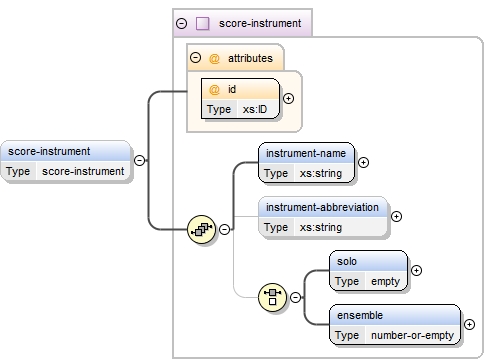485x360 pixels.
Task: Collapse the score-instrument type header
Action: [181, 23]
